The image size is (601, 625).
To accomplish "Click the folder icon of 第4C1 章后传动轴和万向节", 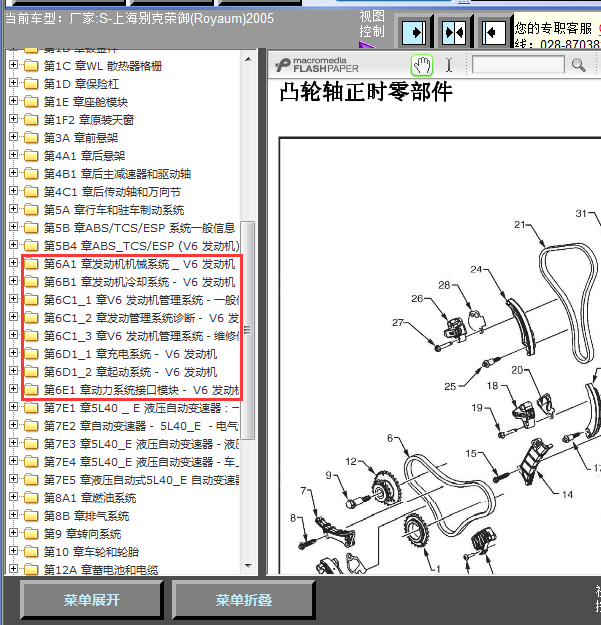I will 31,192.
